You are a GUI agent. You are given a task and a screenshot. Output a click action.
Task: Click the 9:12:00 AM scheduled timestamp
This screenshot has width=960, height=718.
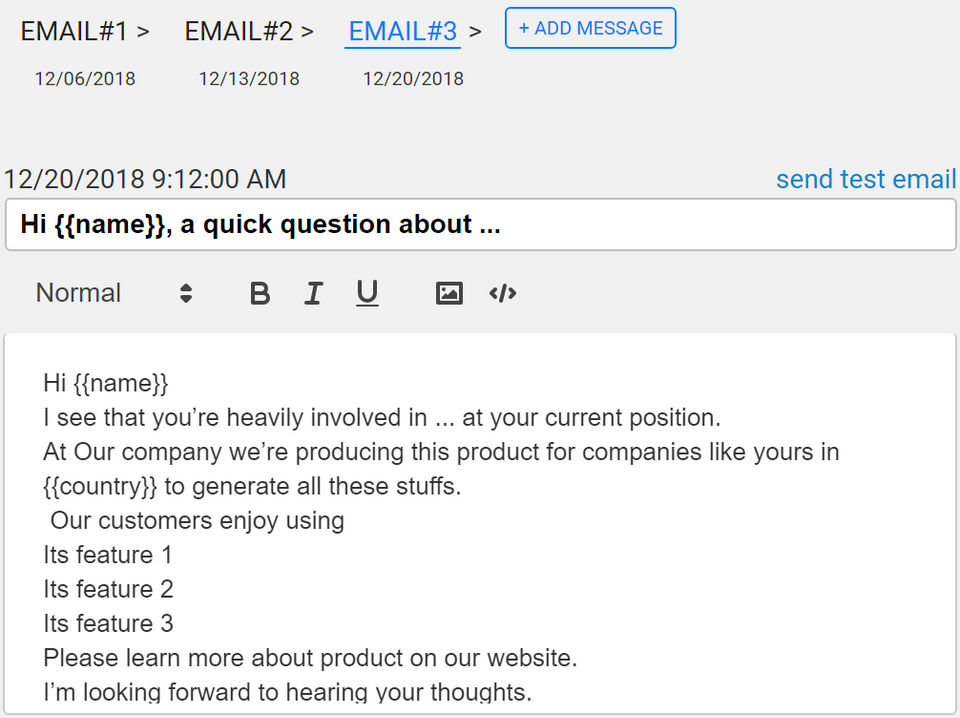(x=218, y=180)
